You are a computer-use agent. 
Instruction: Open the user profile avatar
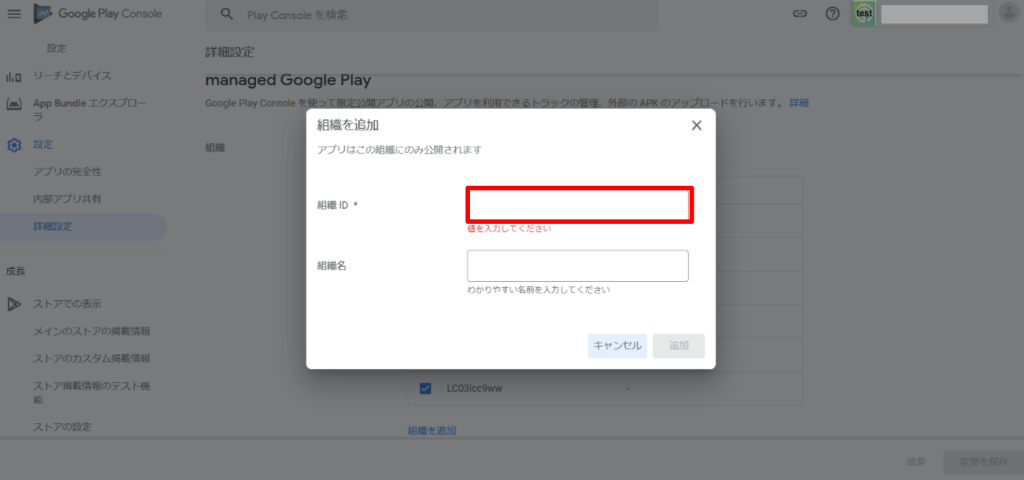pyautogui.click(x=1010, y=14)
